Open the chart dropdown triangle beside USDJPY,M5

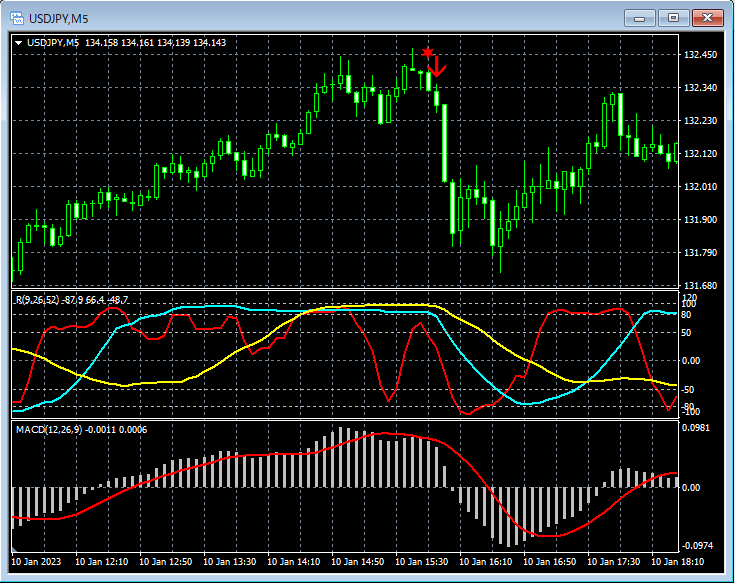coord(19,43)
